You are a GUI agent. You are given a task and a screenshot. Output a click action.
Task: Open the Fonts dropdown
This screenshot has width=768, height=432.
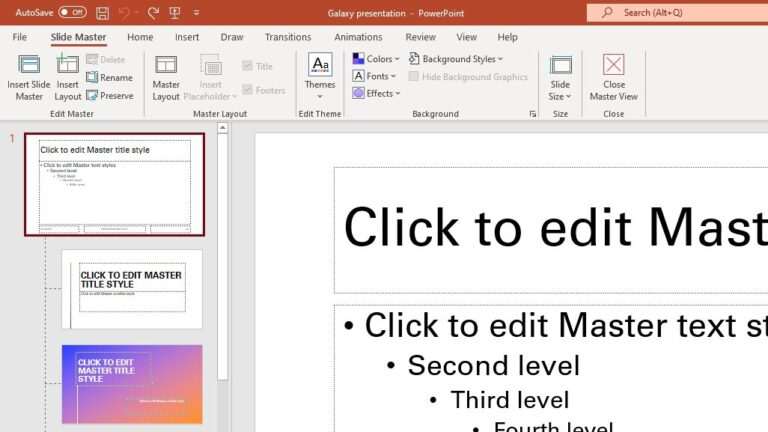click(x=374, y=76)
